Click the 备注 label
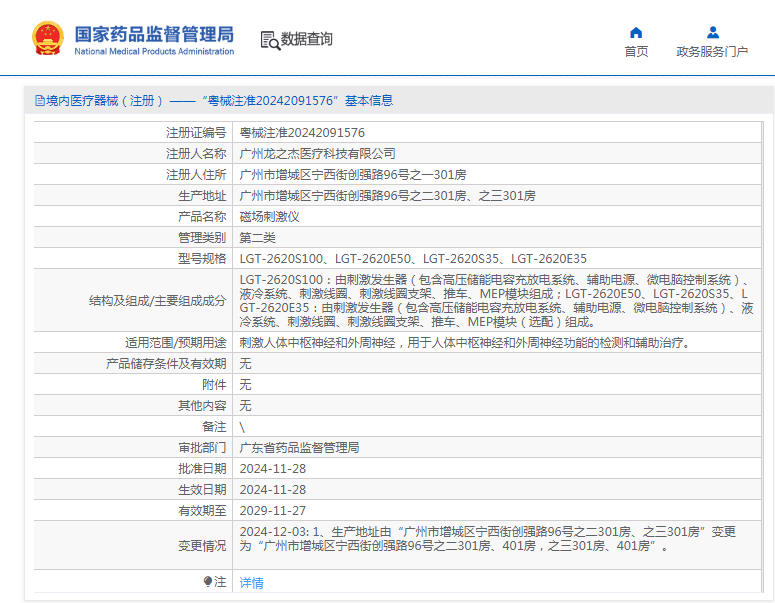This screenshot has width=775, height=603. tap(214, 427)
